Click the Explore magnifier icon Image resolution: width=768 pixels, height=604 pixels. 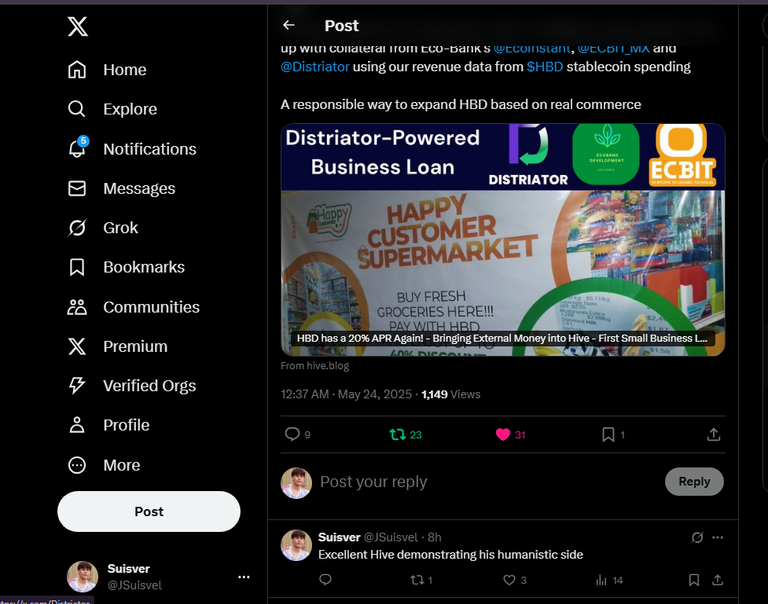77,109
